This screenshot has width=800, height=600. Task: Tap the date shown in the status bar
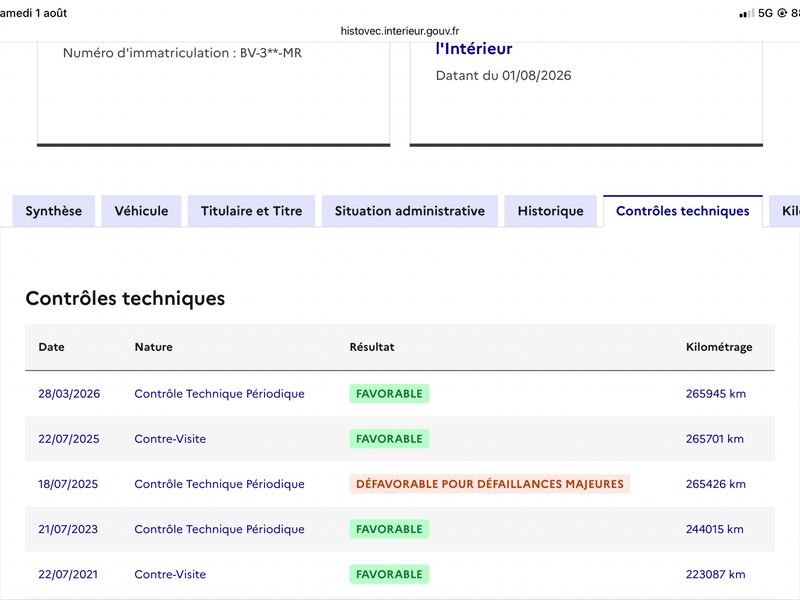coord(34,13)
